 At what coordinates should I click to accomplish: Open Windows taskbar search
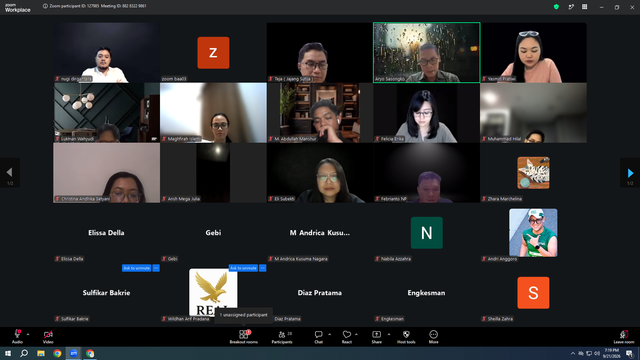click(x=24, y=353)
